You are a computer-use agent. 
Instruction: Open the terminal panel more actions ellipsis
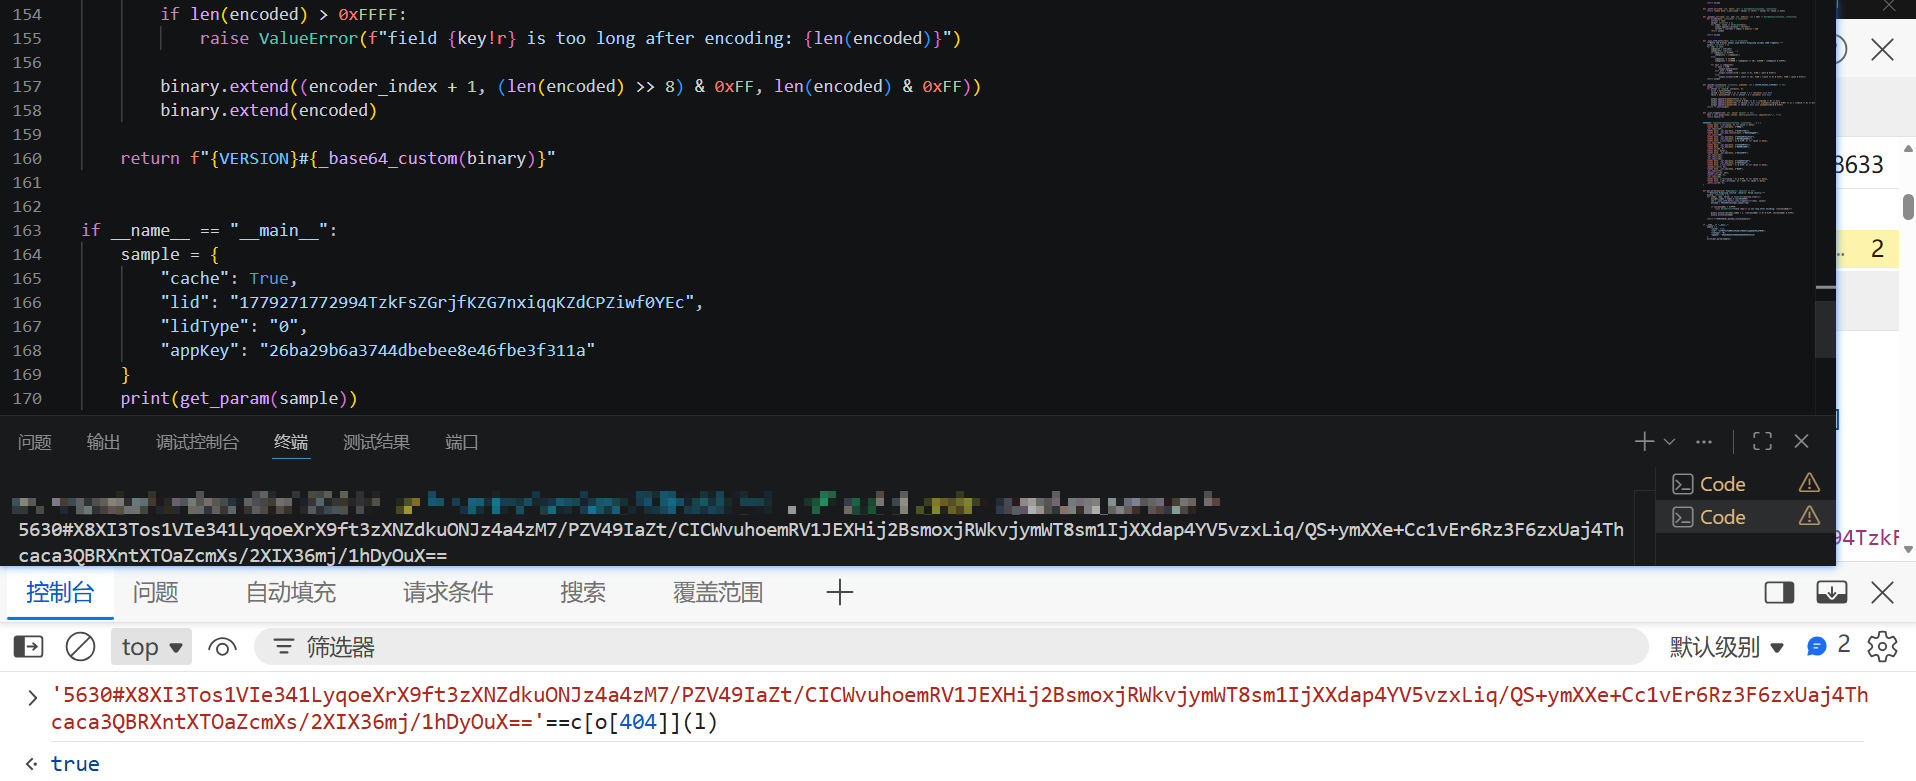1704,441
